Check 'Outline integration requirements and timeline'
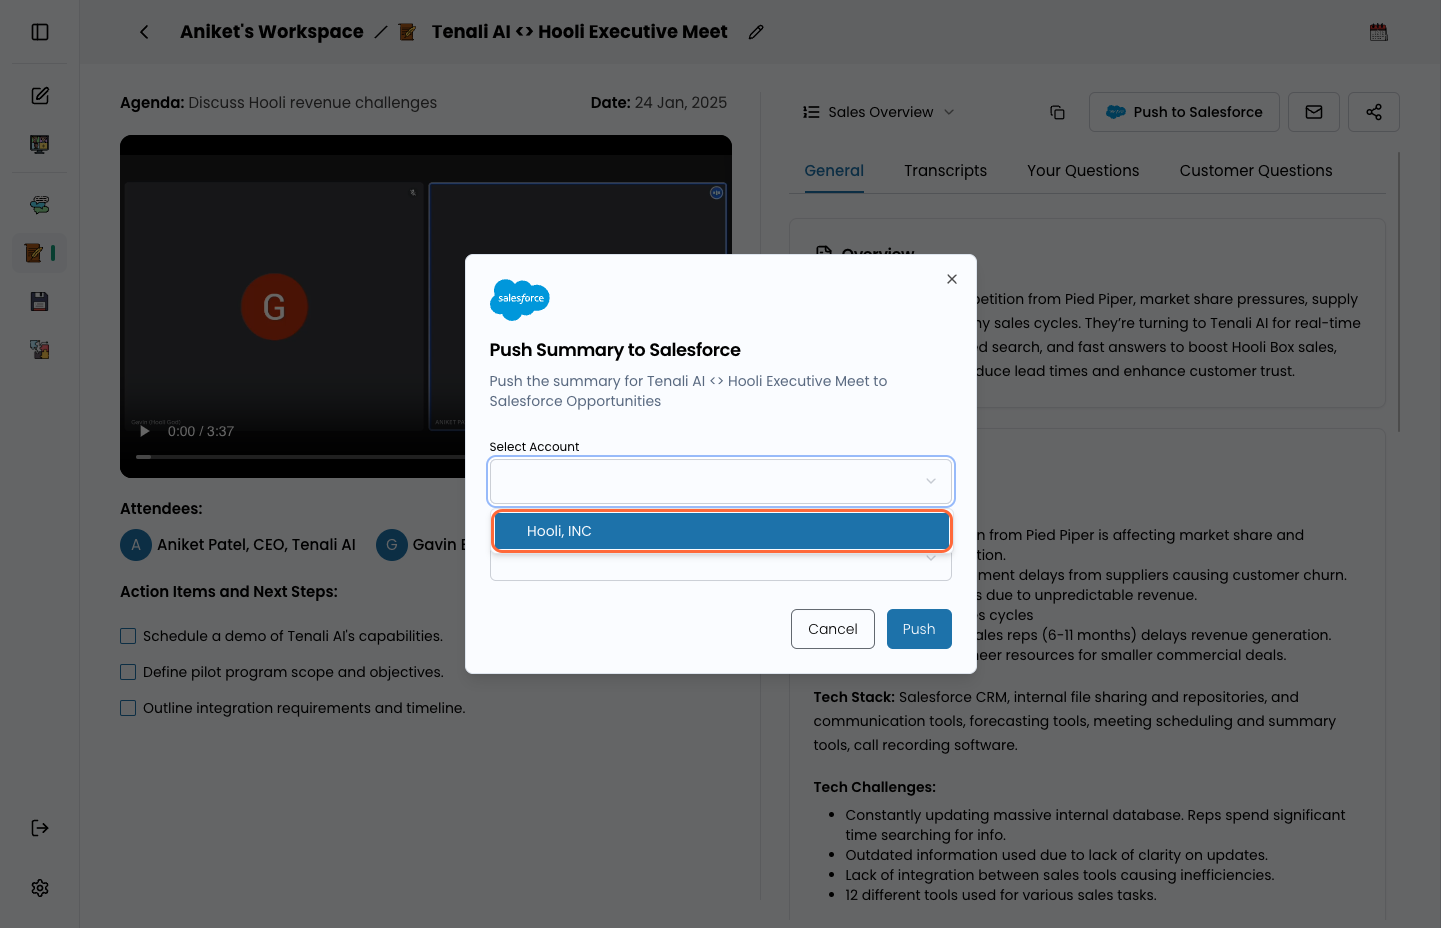The width and height of the screenshot is (1441, 928). (x=128, y=708)
